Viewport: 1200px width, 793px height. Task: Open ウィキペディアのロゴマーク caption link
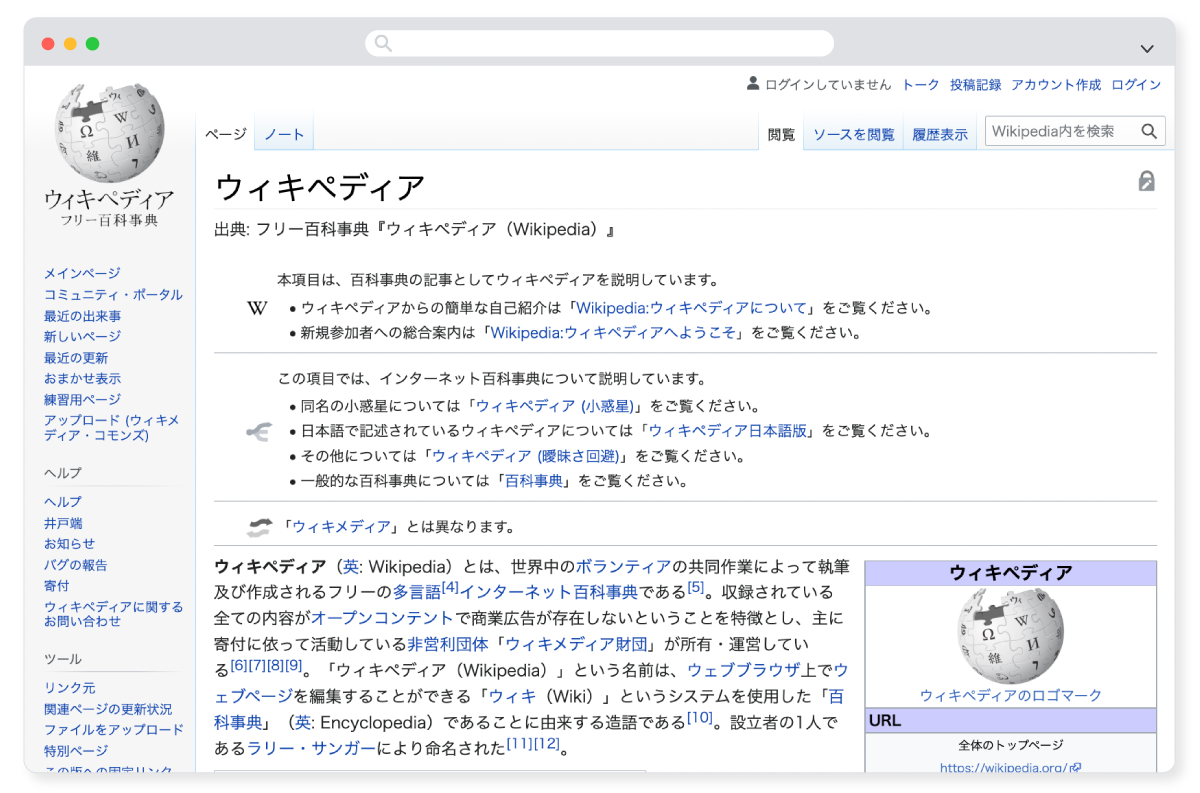pyautogui.click(x=1010, y=695)
